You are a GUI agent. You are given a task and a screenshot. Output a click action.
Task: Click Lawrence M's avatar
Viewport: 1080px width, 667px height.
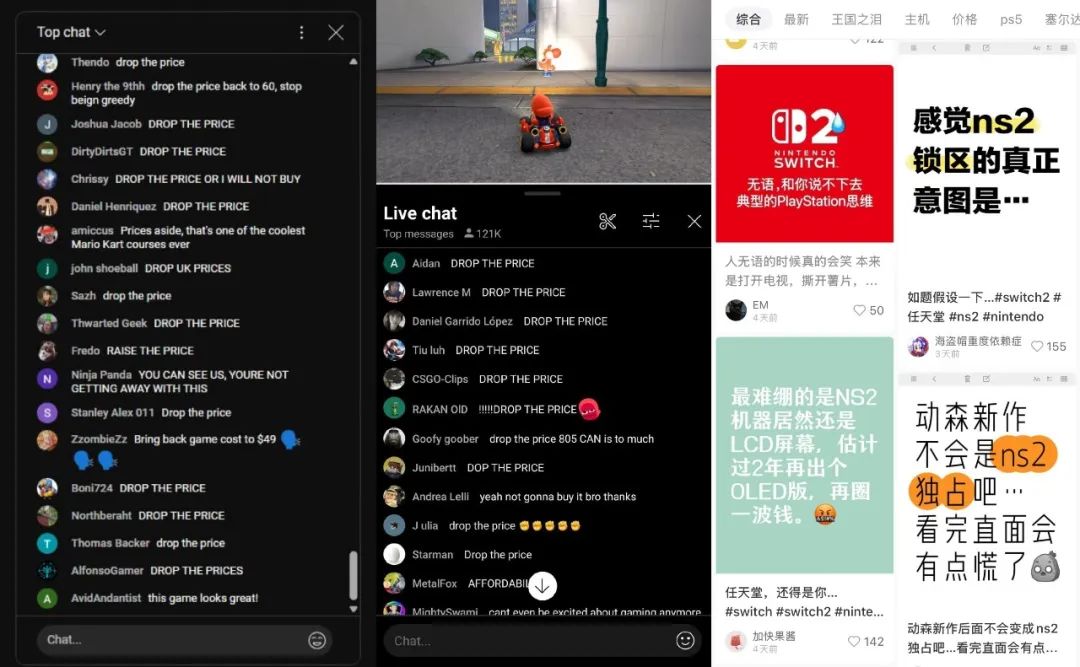click(x=394, y=292)
